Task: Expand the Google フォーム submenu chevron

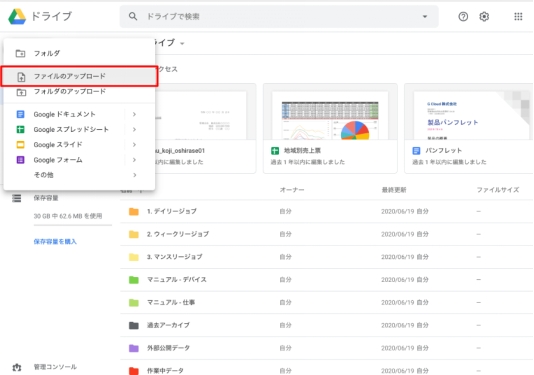Action: coord(134,160)
